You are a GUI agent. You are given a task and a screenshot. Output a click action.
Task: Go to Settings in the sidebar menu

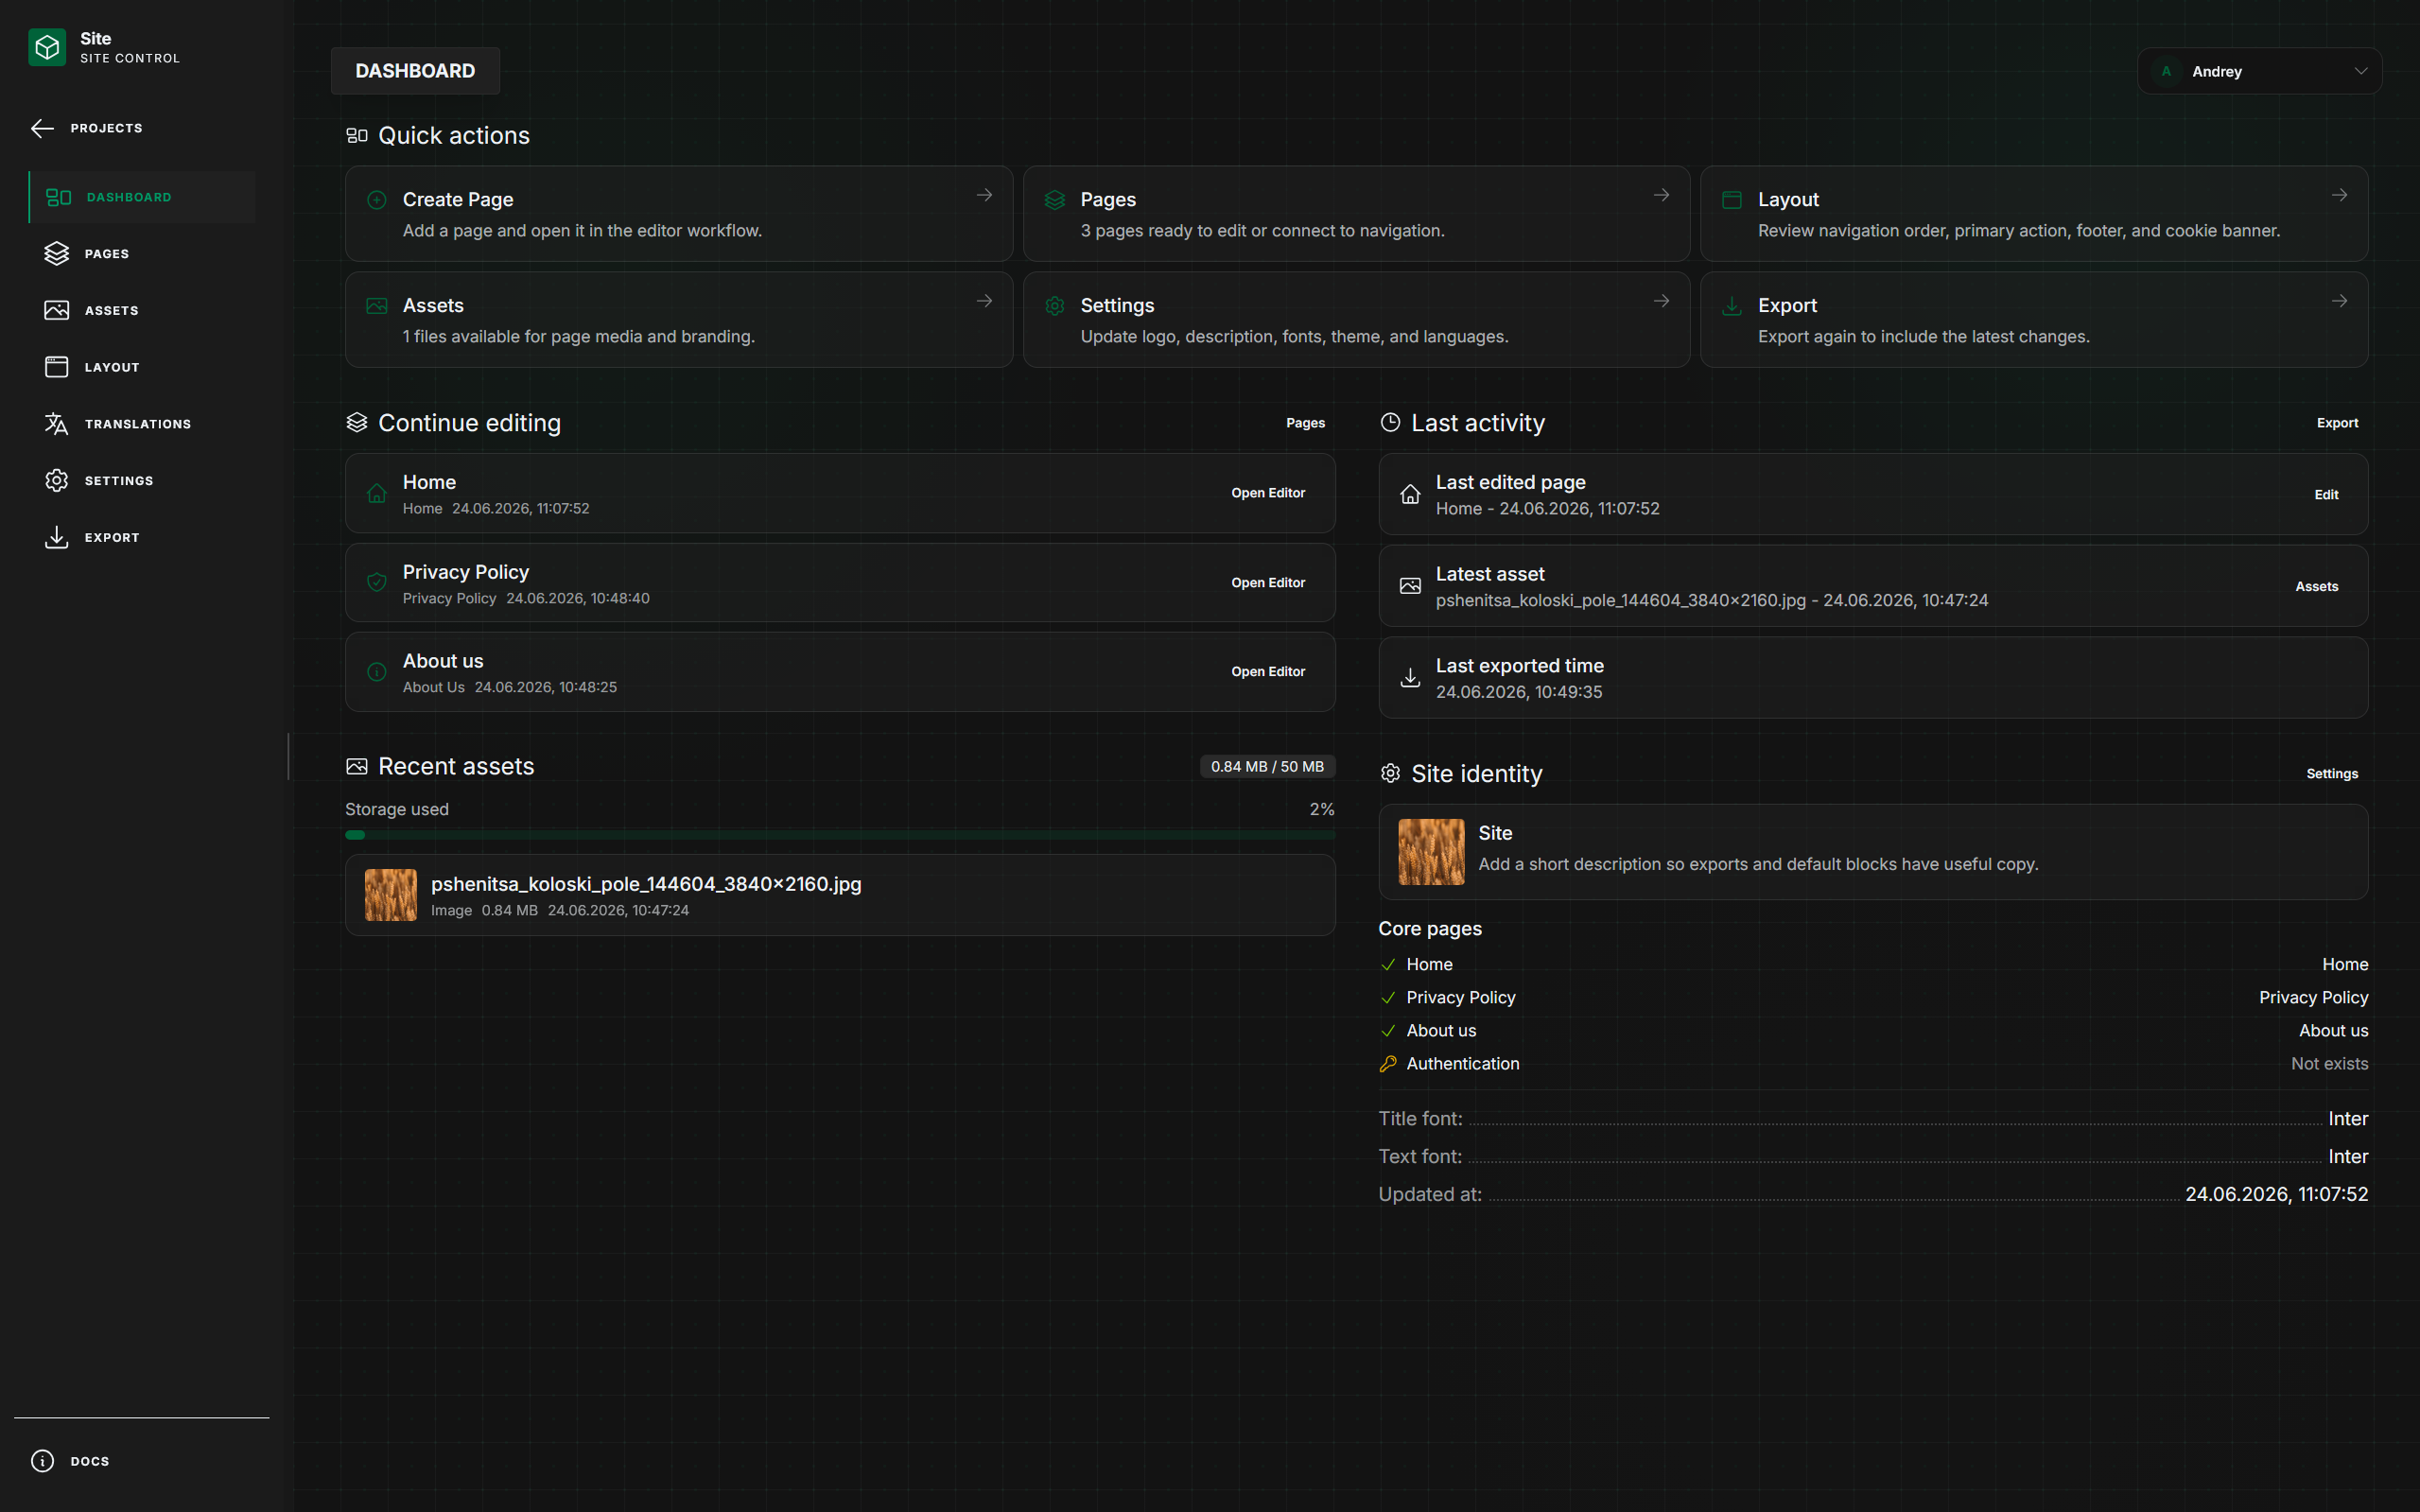coord(142,481)
